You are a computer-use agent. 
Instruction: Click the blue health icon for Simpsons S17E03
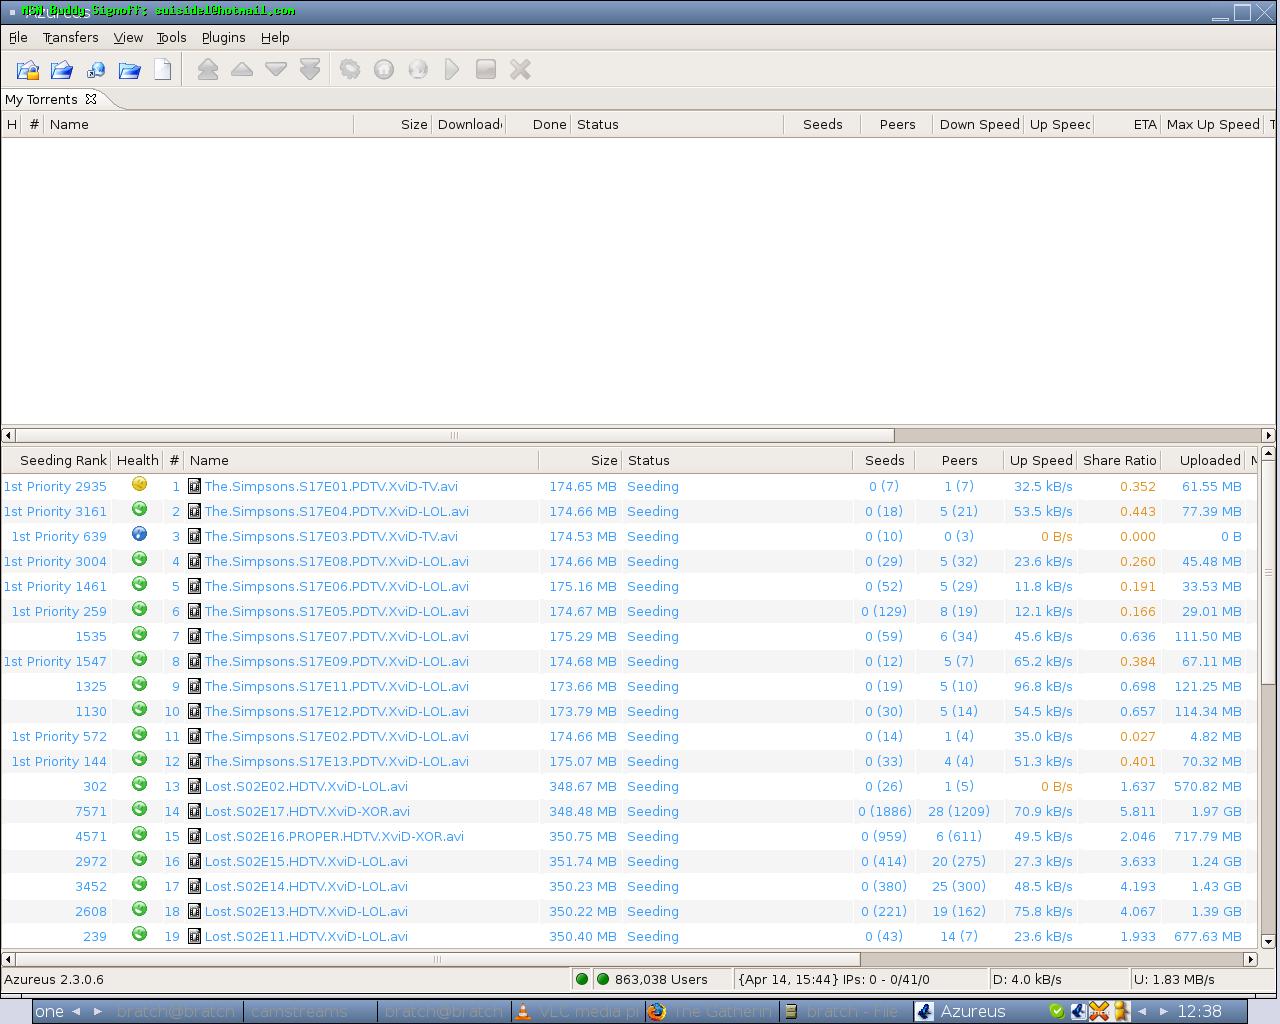139,534
